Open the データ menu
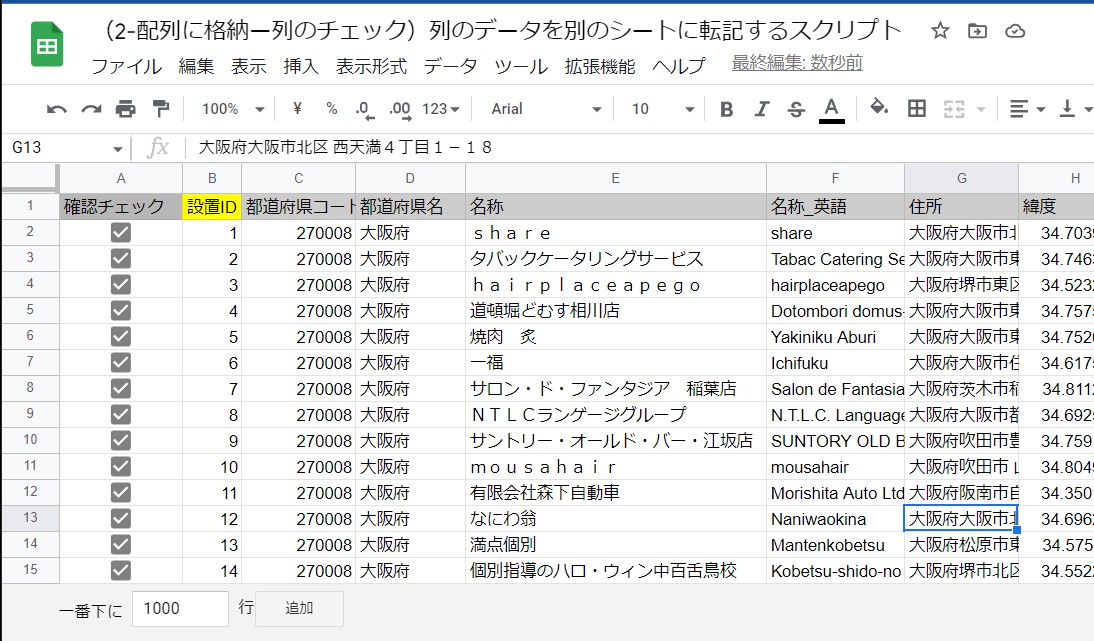This screenshot has height=641, width=1094. 450,66
